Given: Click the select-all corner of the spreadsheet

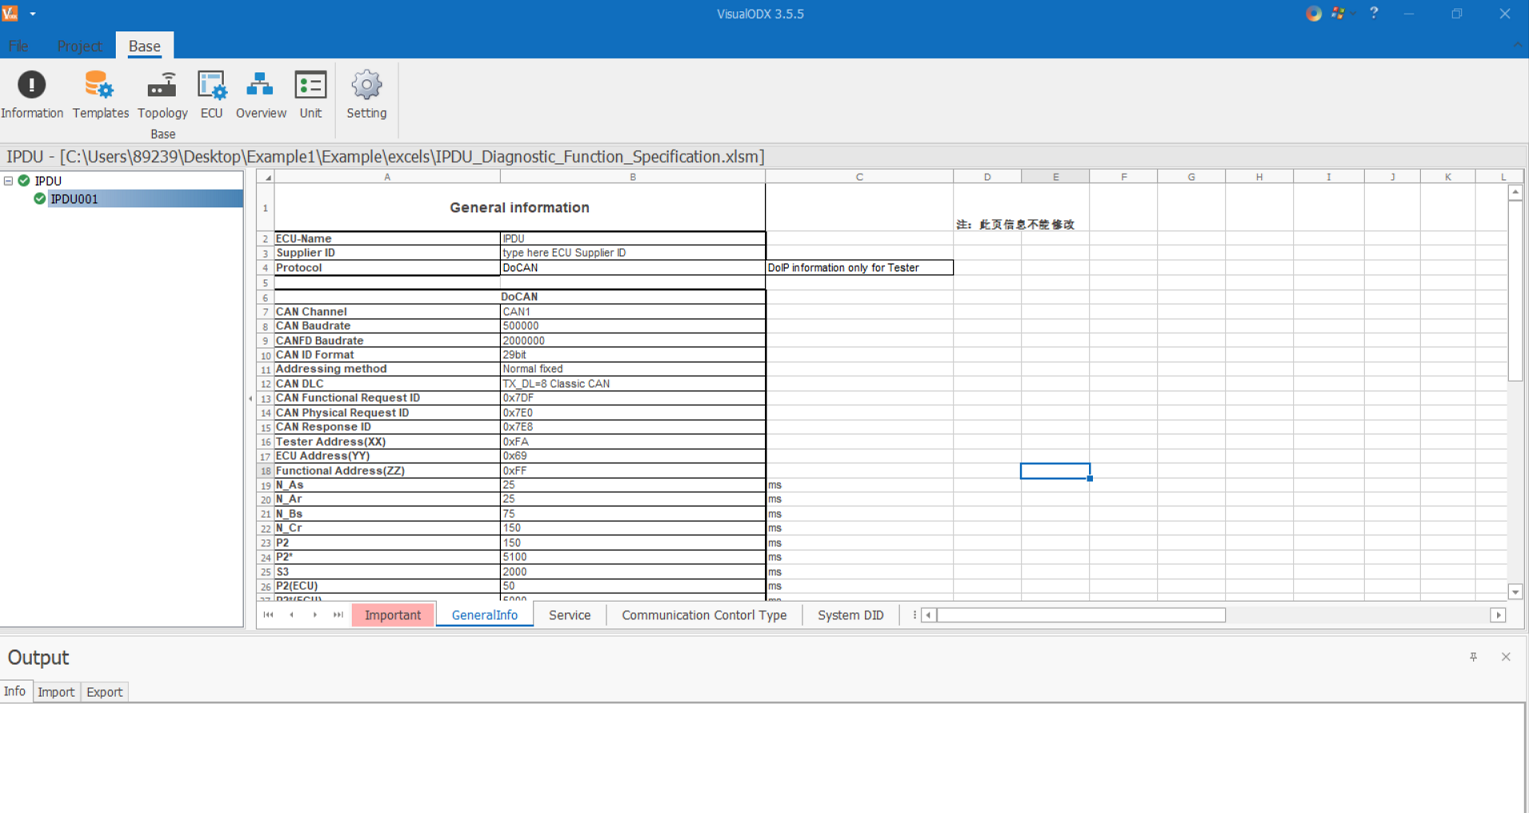Looking at the screenshot, I should pos(265,177).
